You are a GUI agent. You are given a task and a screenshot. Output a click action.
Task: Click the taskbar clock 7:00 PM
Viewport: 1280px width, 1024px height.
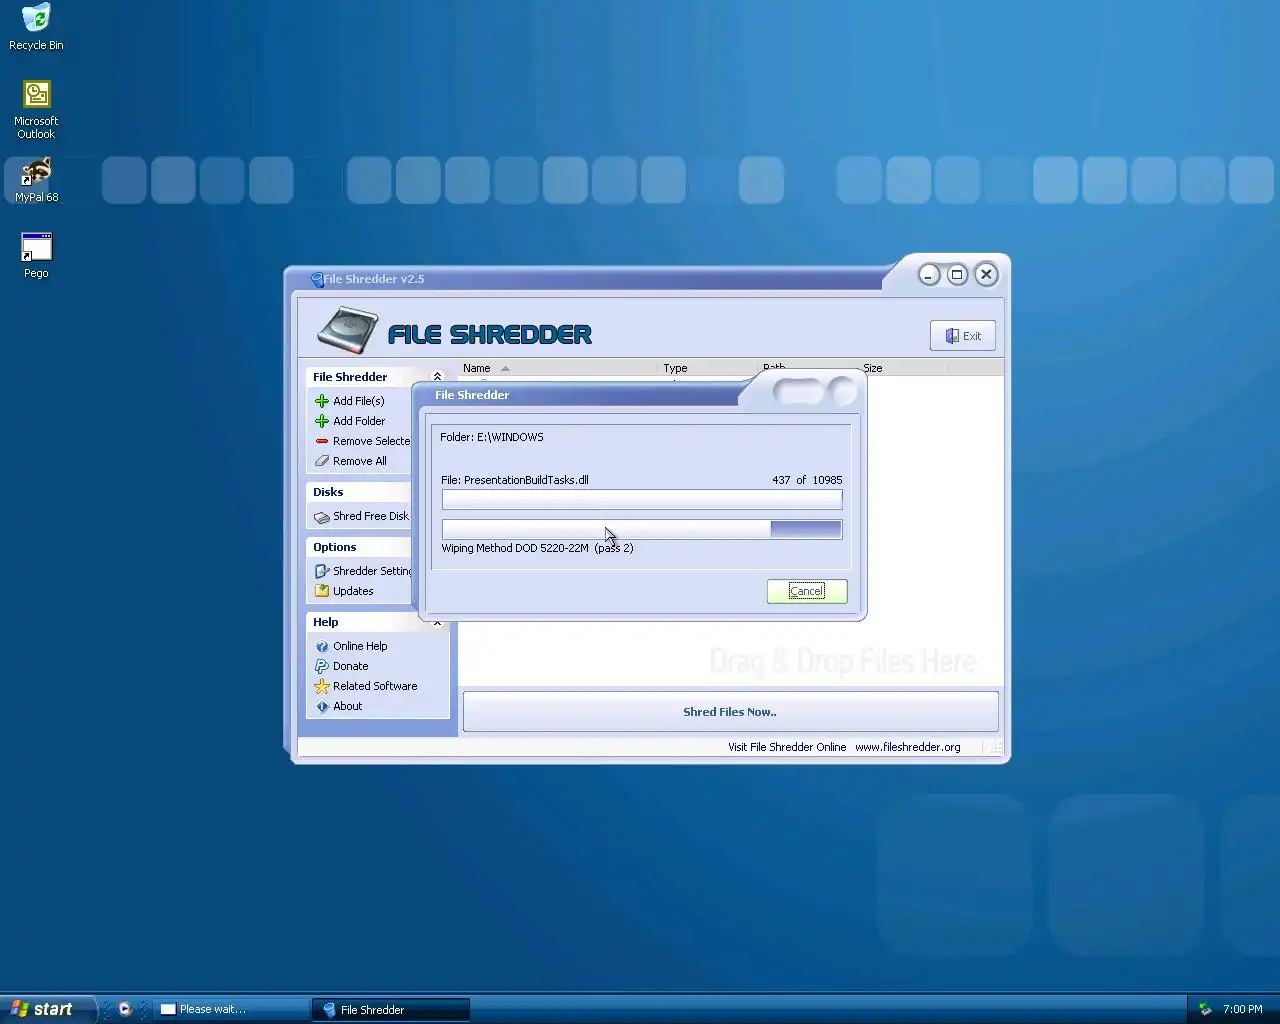[x=1242, y=1009]
